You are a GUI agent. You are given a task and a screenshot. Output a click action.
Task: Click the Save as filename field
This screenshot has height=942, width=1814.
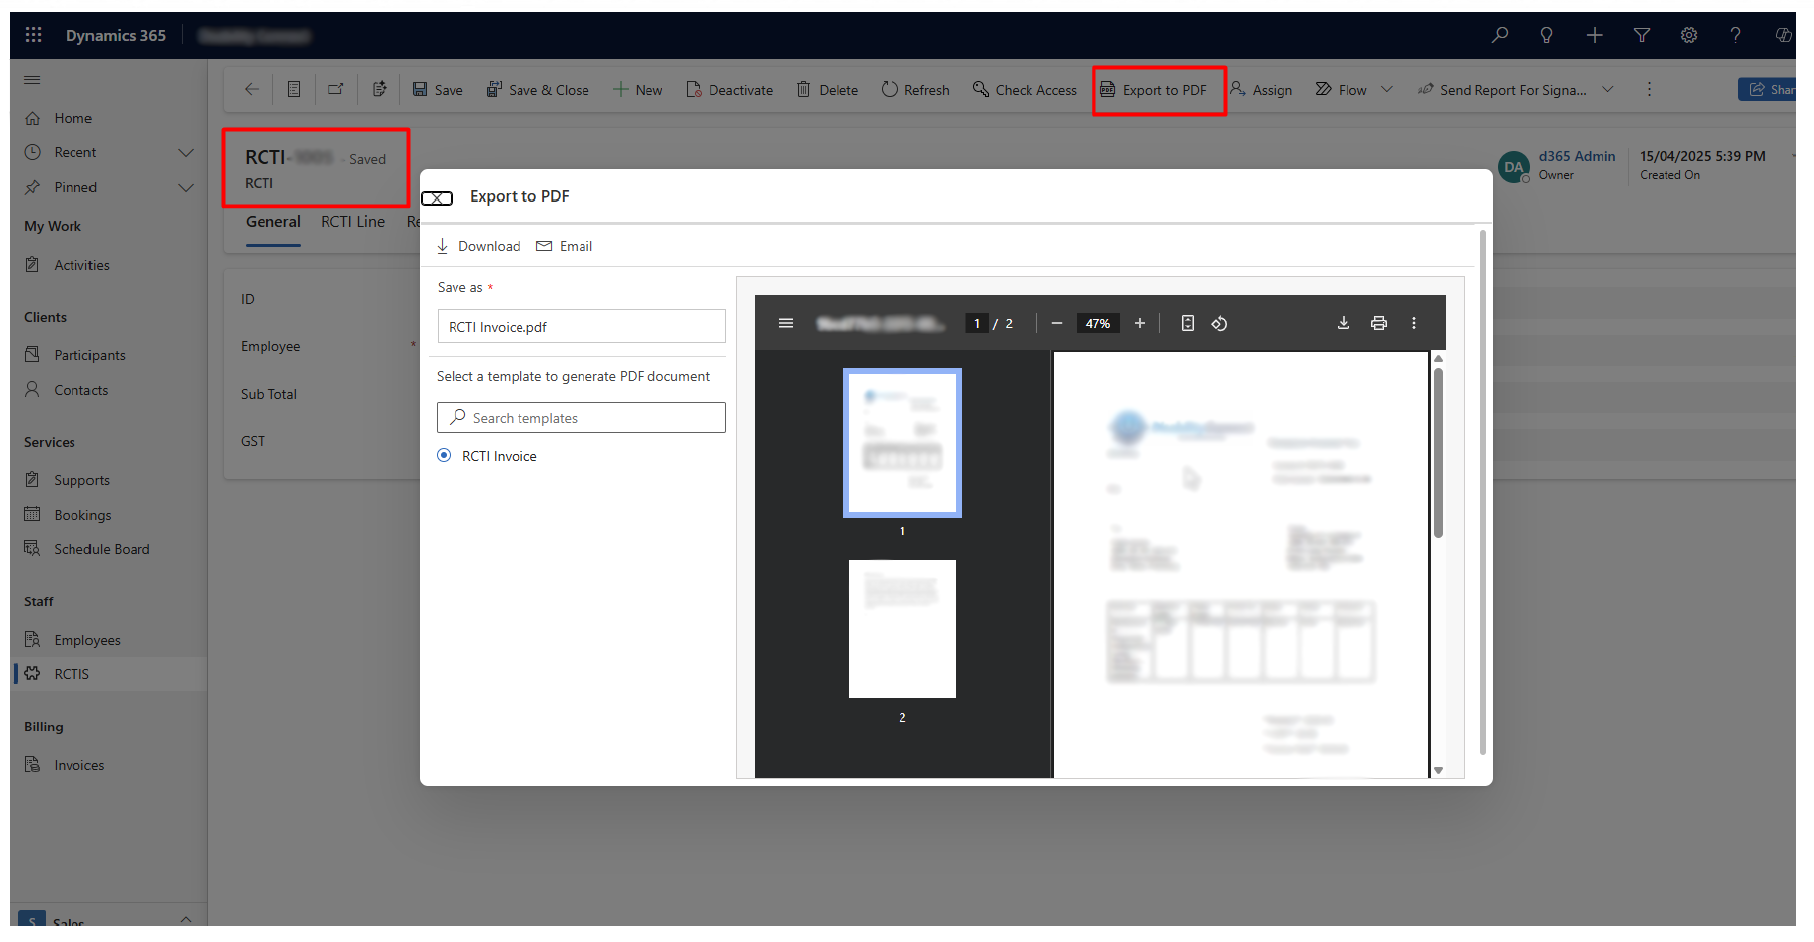coord(581,327)
